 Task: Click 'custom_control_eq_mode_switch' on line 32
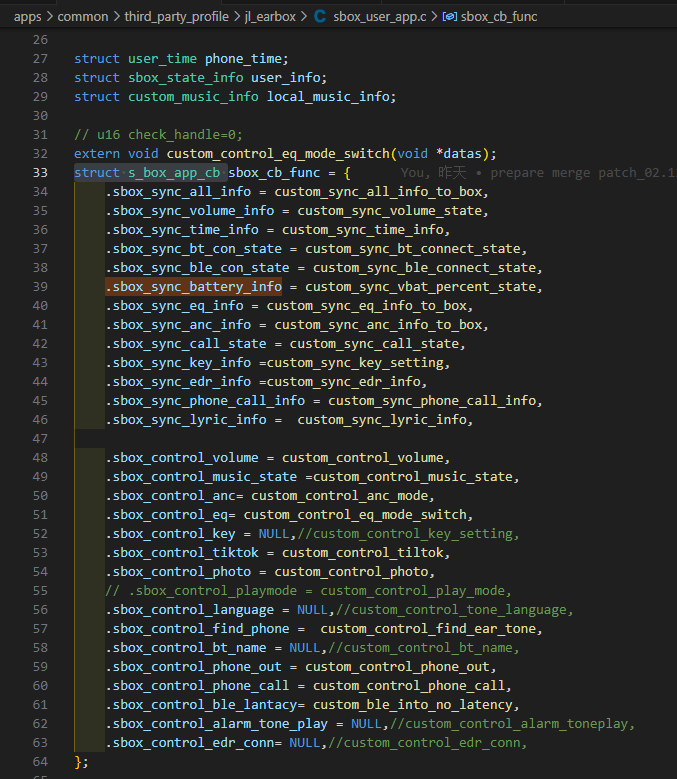click(278, 154)
